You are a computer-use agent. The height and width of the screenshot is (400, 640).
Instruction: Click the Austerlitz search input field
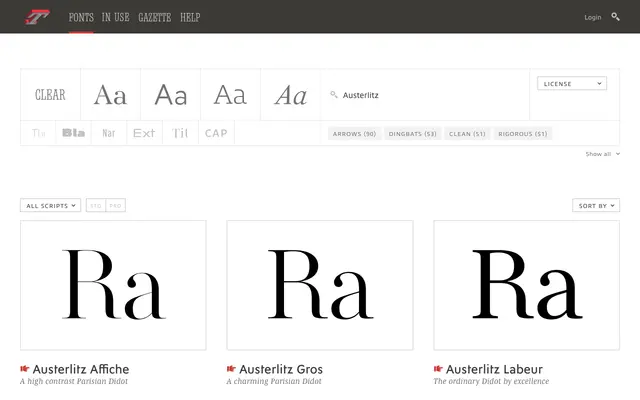tap(424, 95)
